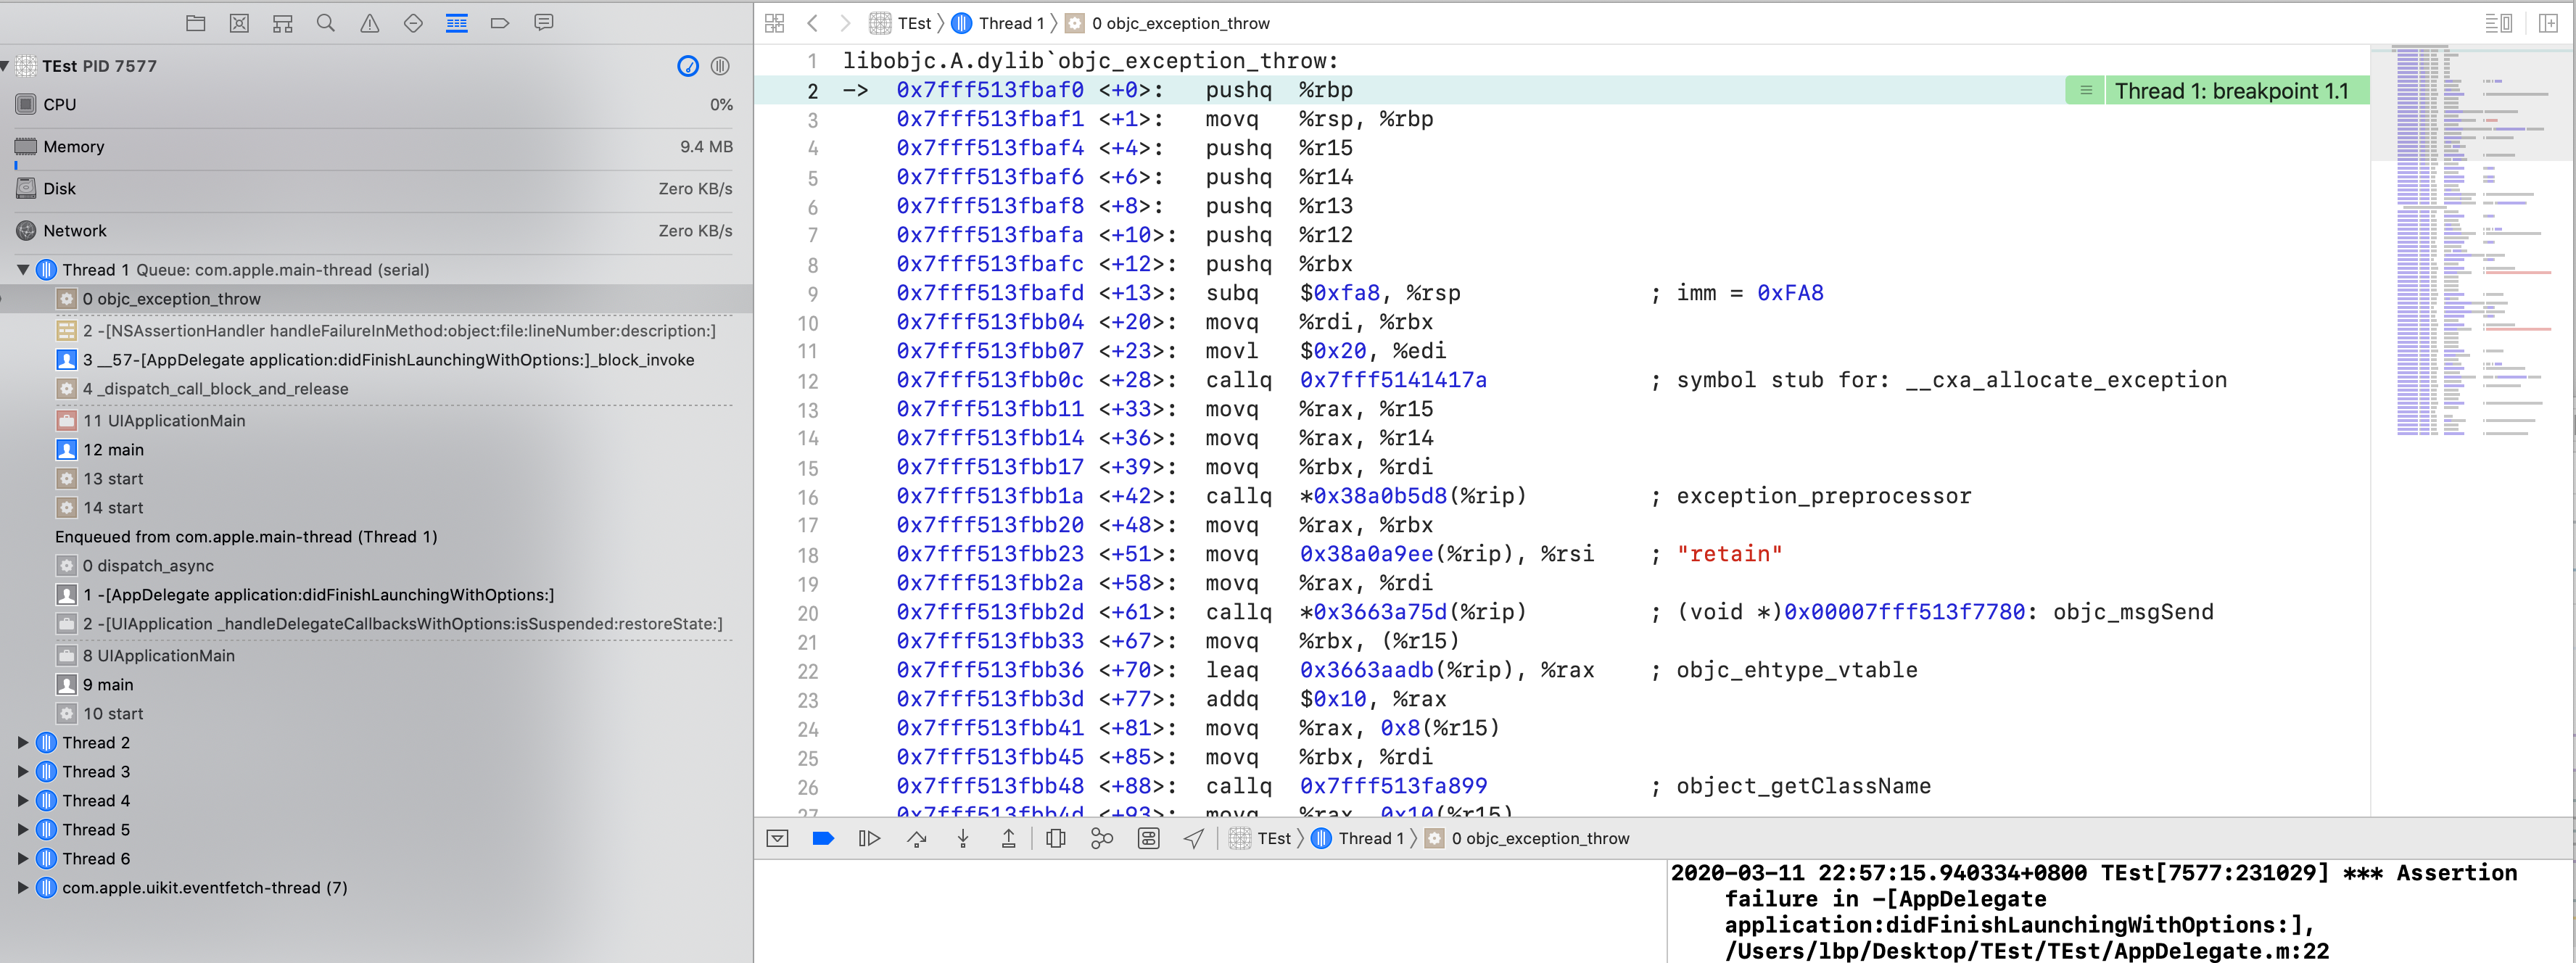2576x963 pixels.
Task: Expand Thread 6
Action: [23, 859]
